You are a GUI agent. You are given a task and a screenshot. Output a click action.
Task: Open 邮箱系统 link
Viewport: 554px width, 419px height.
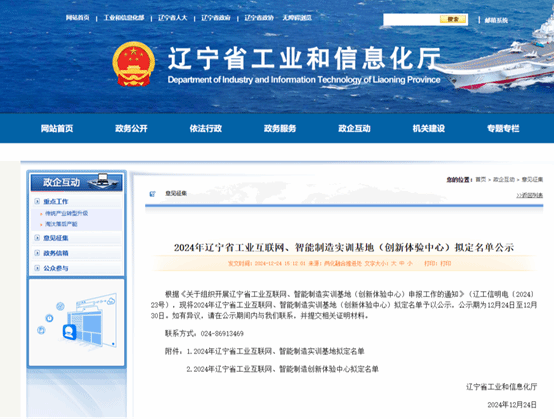coord(496,20)
